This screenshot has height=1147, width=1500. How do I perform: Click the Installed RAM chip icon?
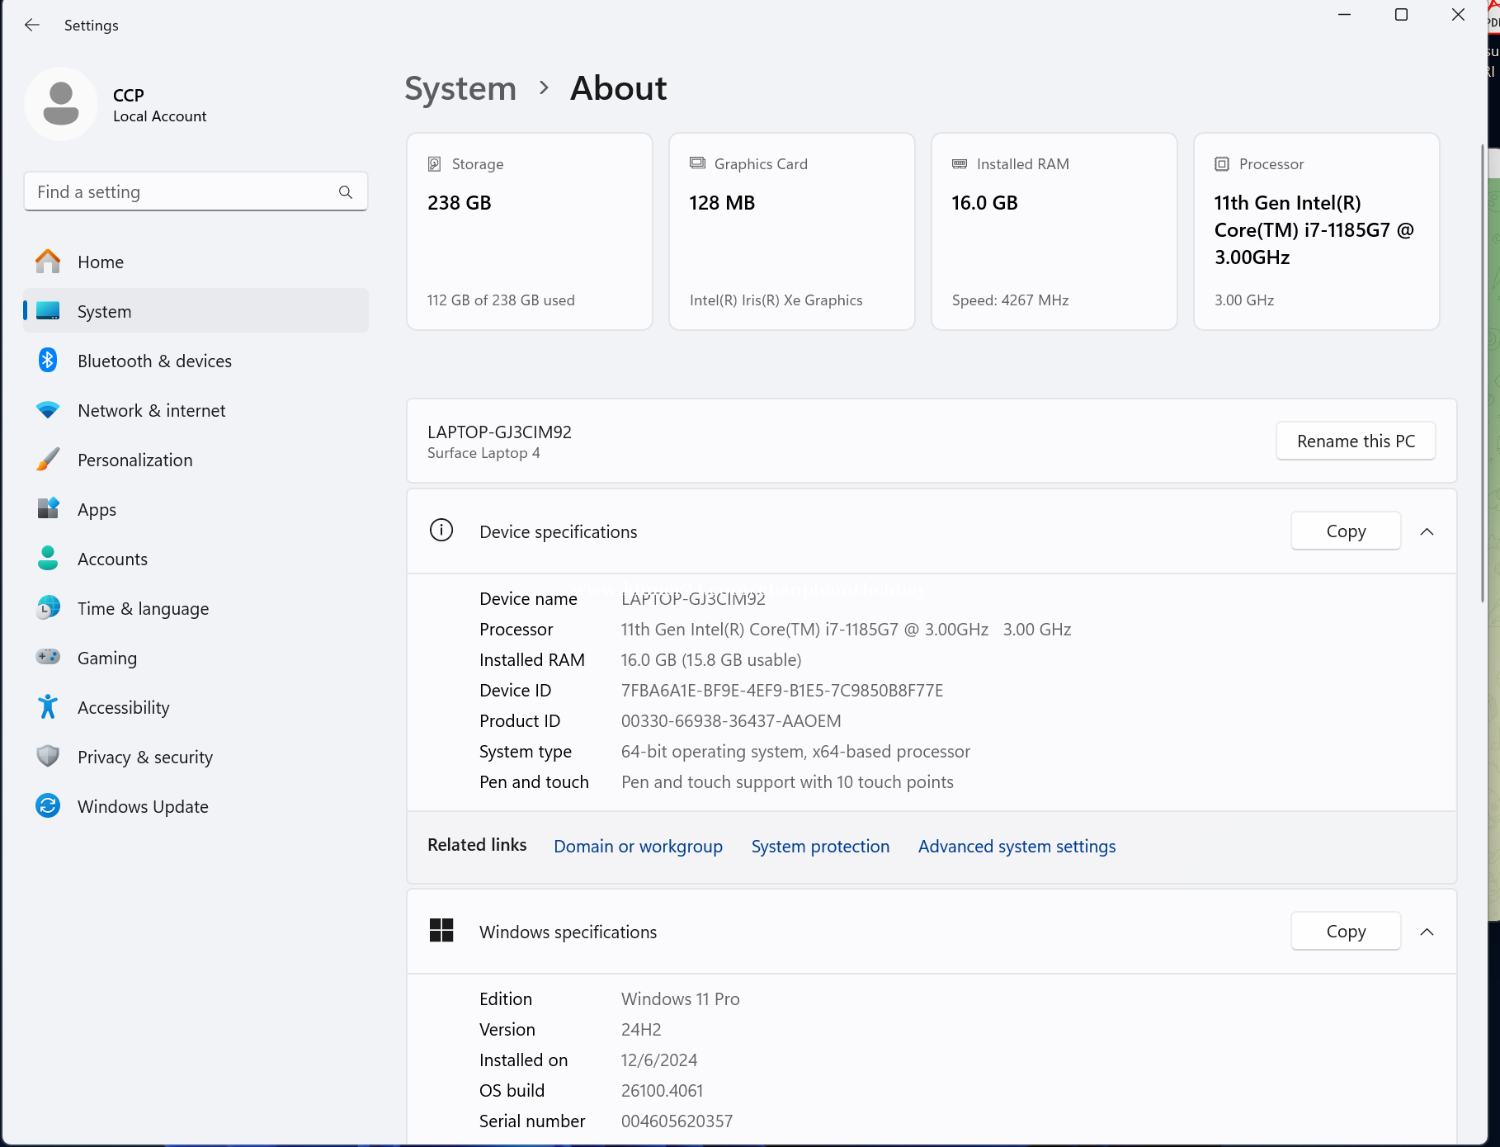[960, 163]
